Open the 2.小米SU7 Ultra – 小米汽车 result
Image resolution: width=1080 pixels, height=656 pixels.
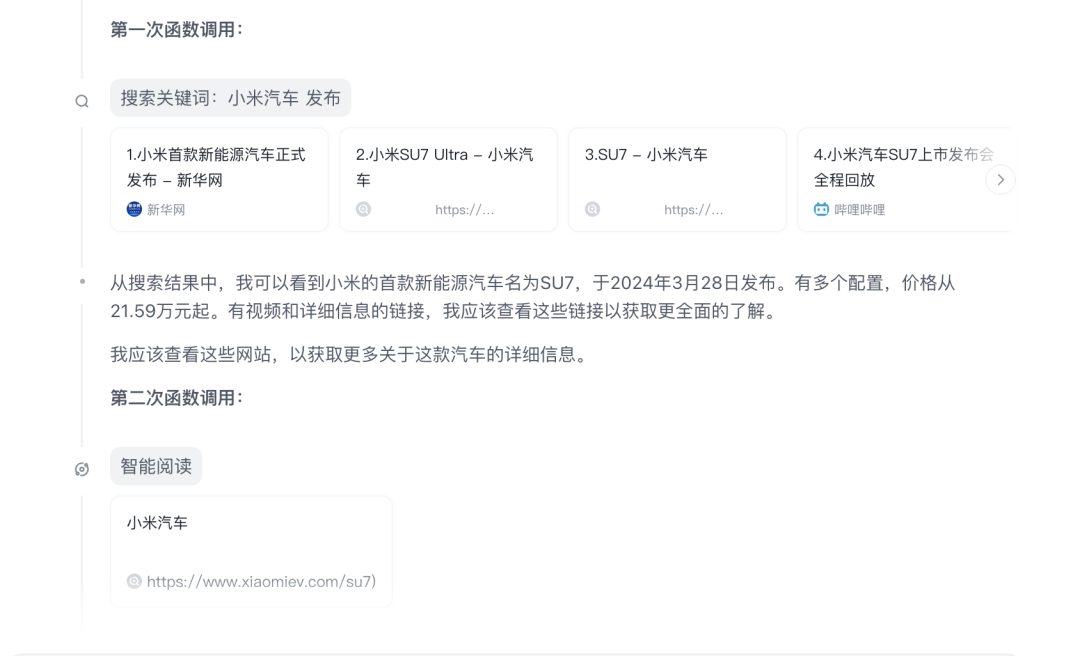click(x=448, y=180)
